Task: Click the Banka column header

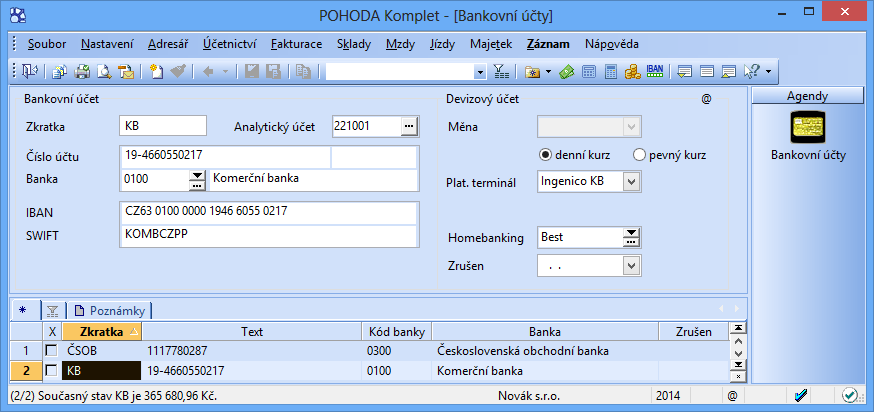Action: pos(545,332)
